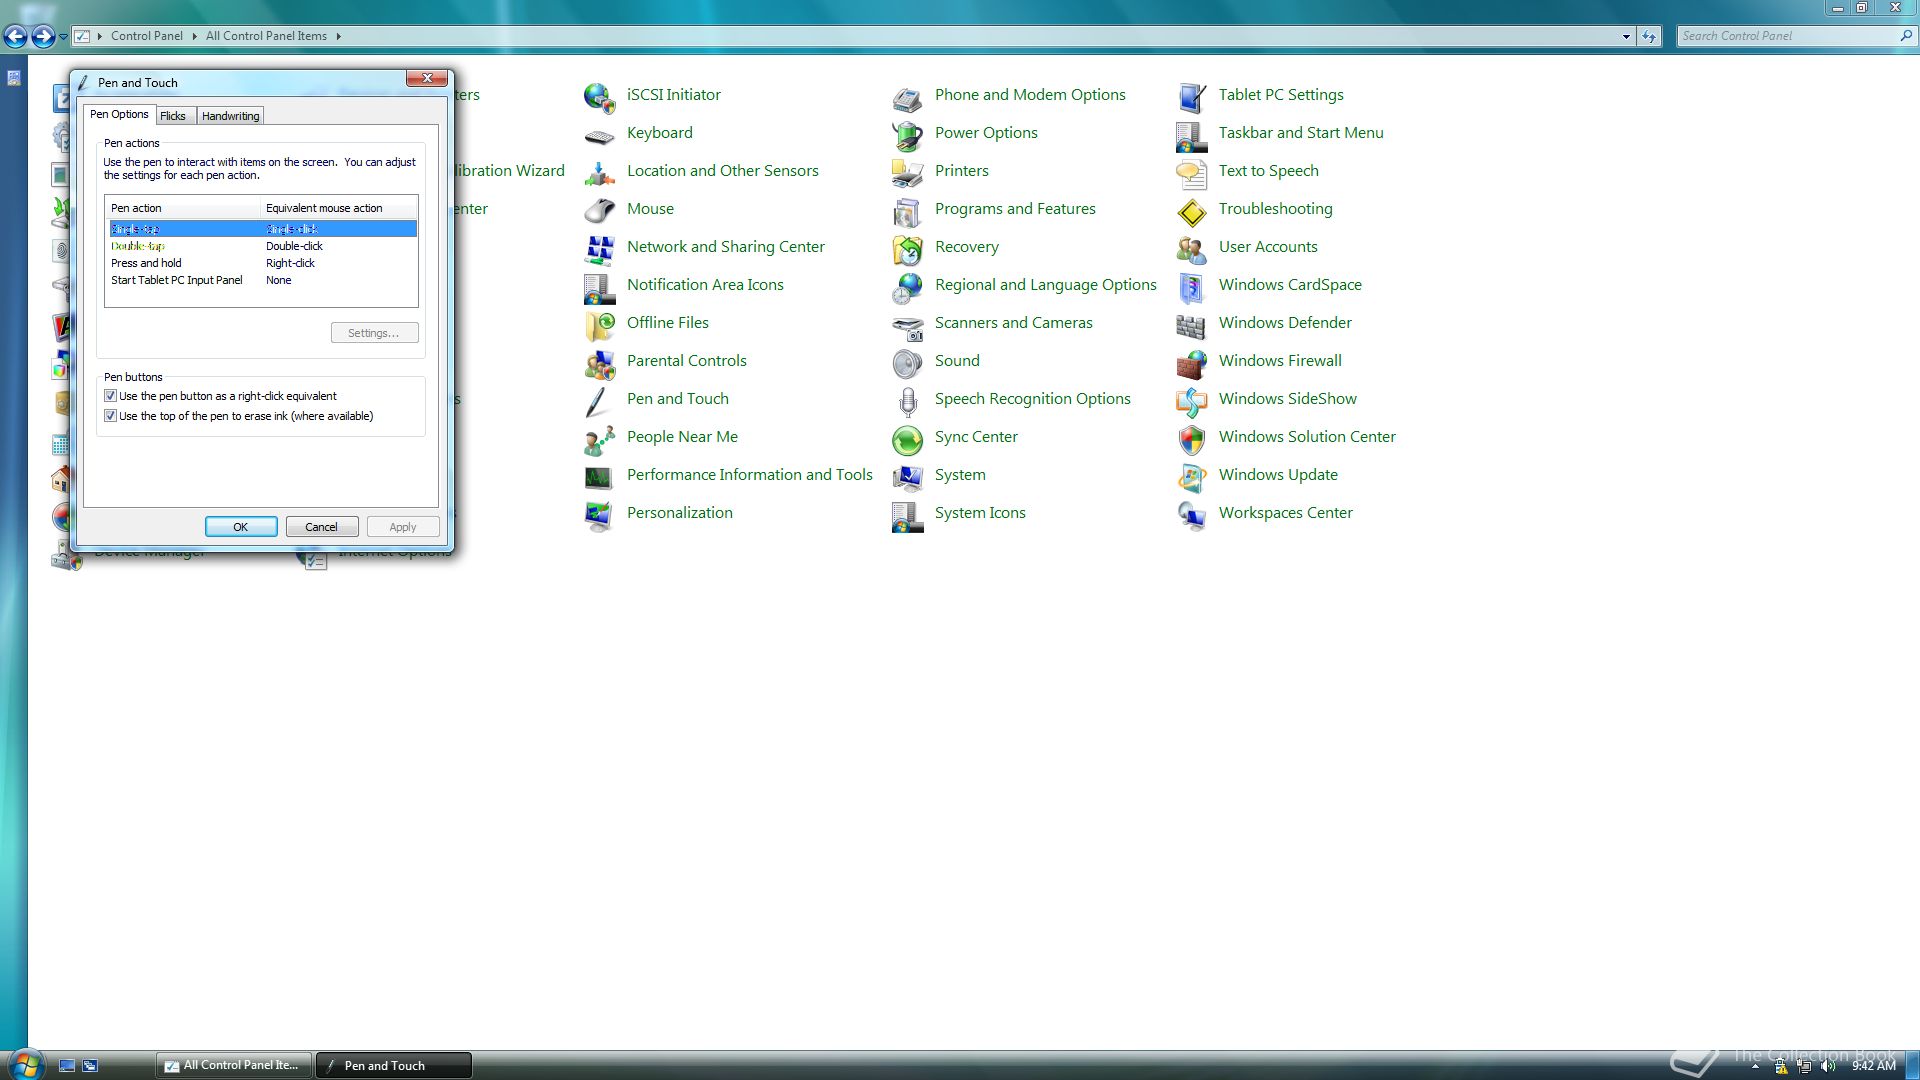The height and width of the screenshot is (1080, 1920).
Task: Open the Taskbar and Start Menu link
Action: pos(1301,133)
